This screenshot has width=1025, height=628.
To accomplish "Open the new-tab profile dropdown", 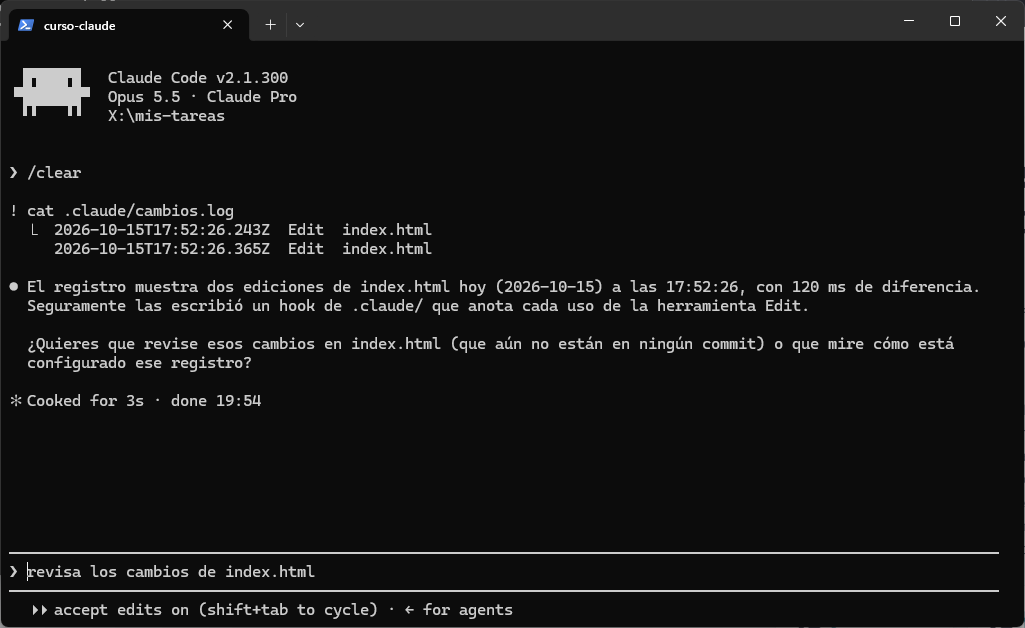I will [x=299, y=25].
